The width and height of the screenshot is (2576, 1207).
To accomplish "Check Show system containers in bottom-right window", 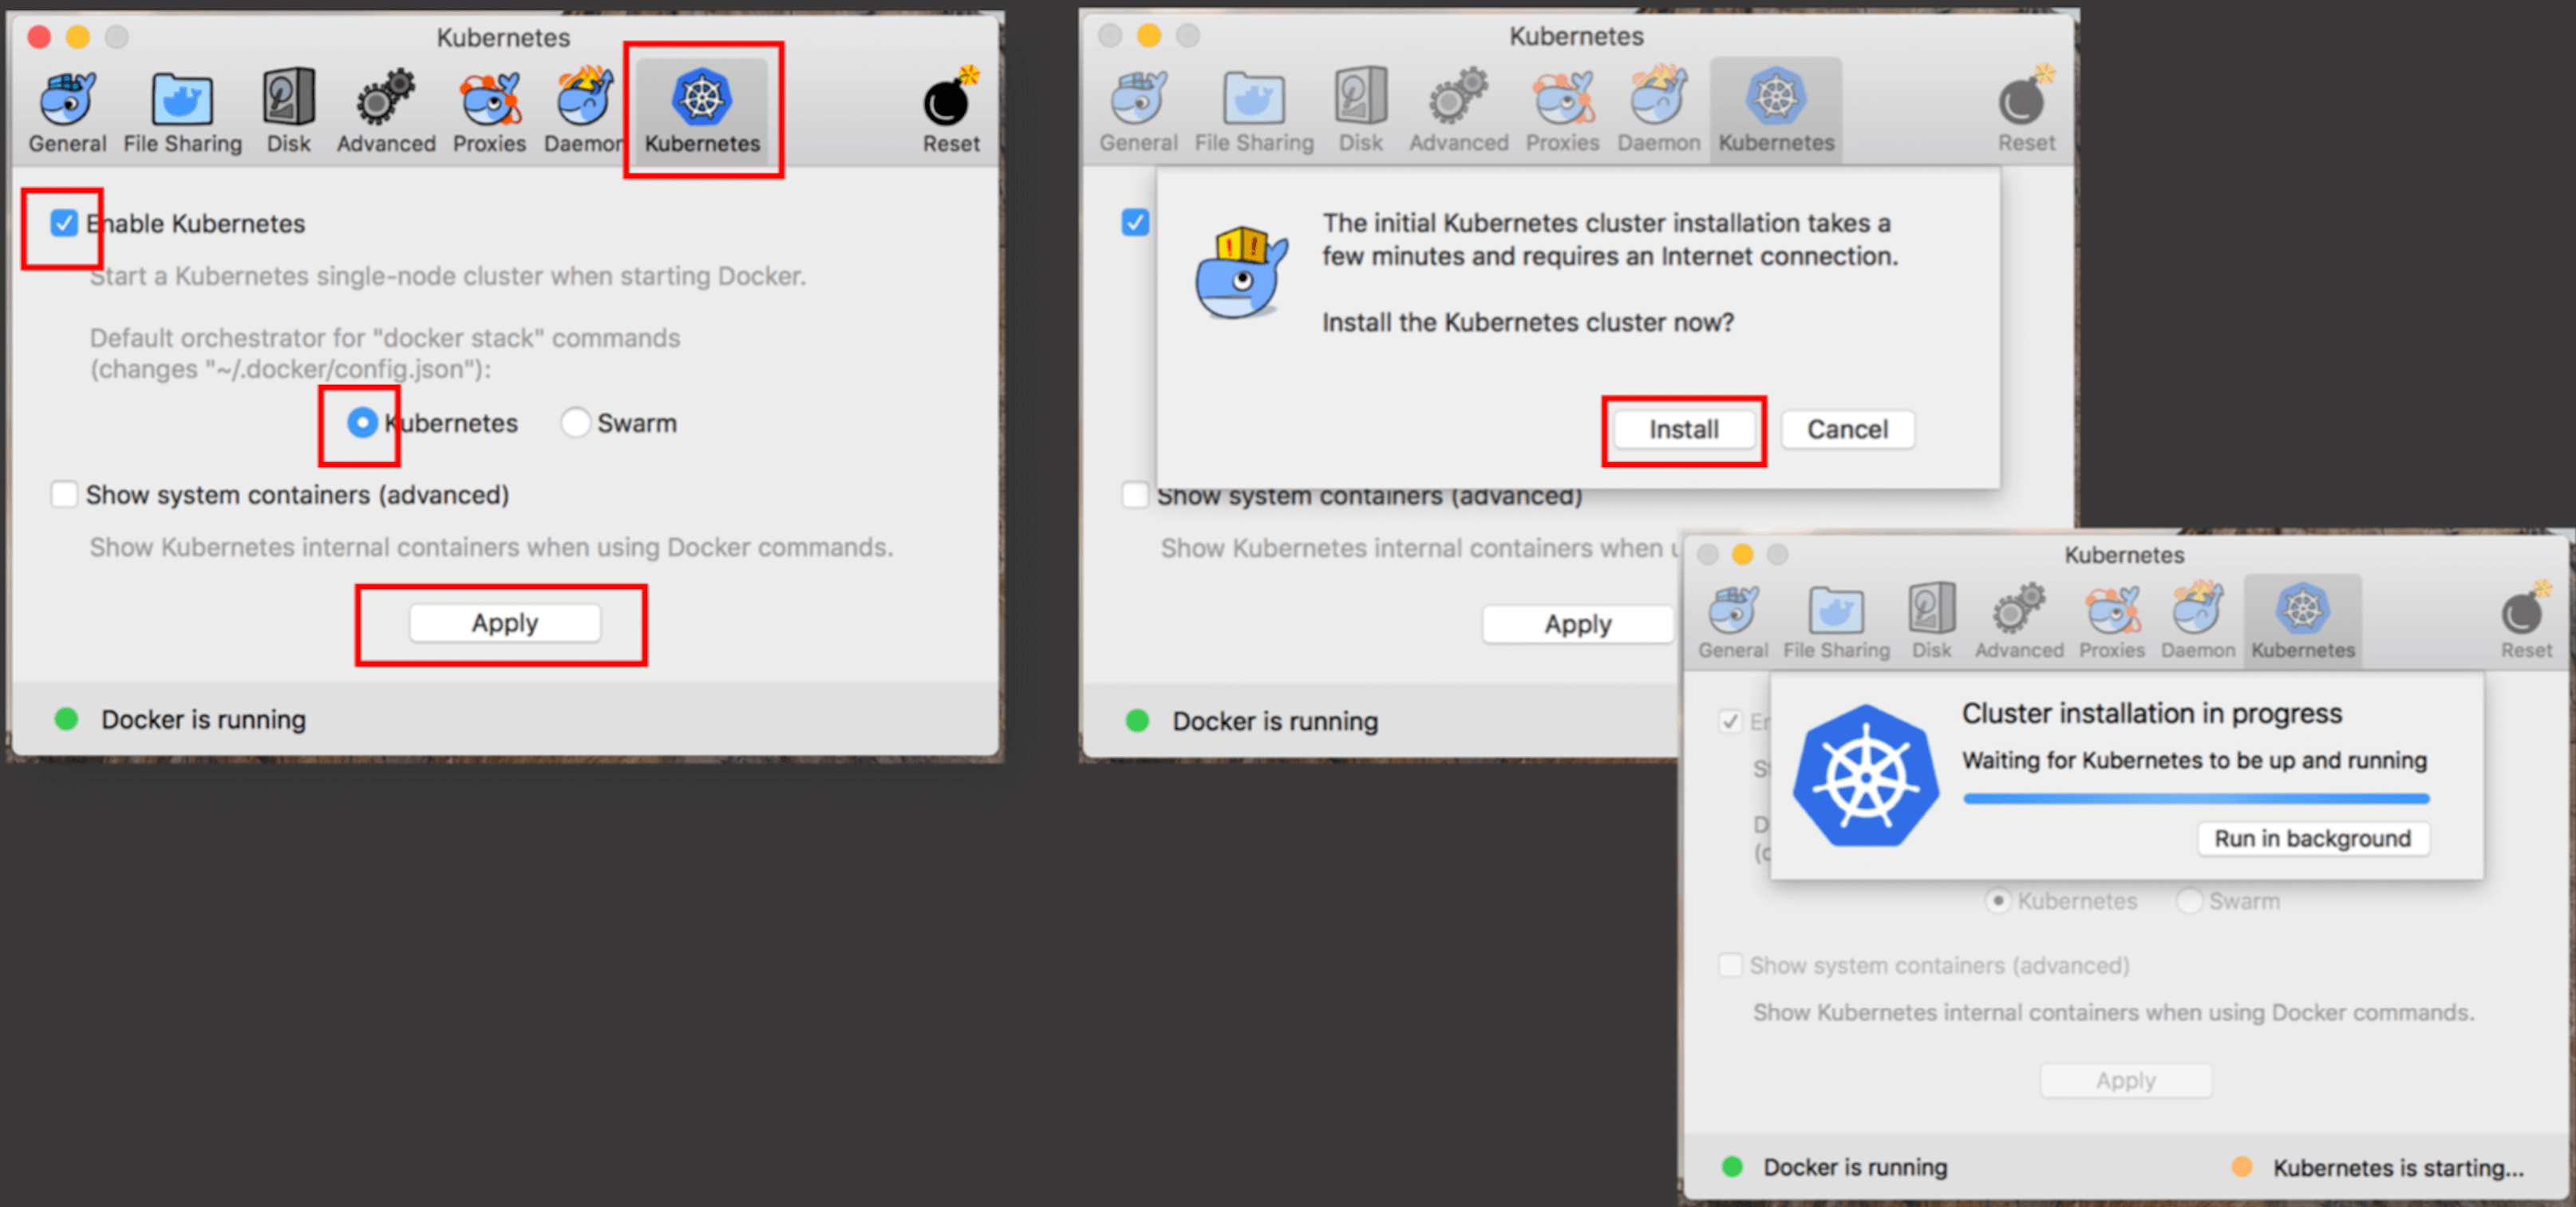I will point(1730,965).
